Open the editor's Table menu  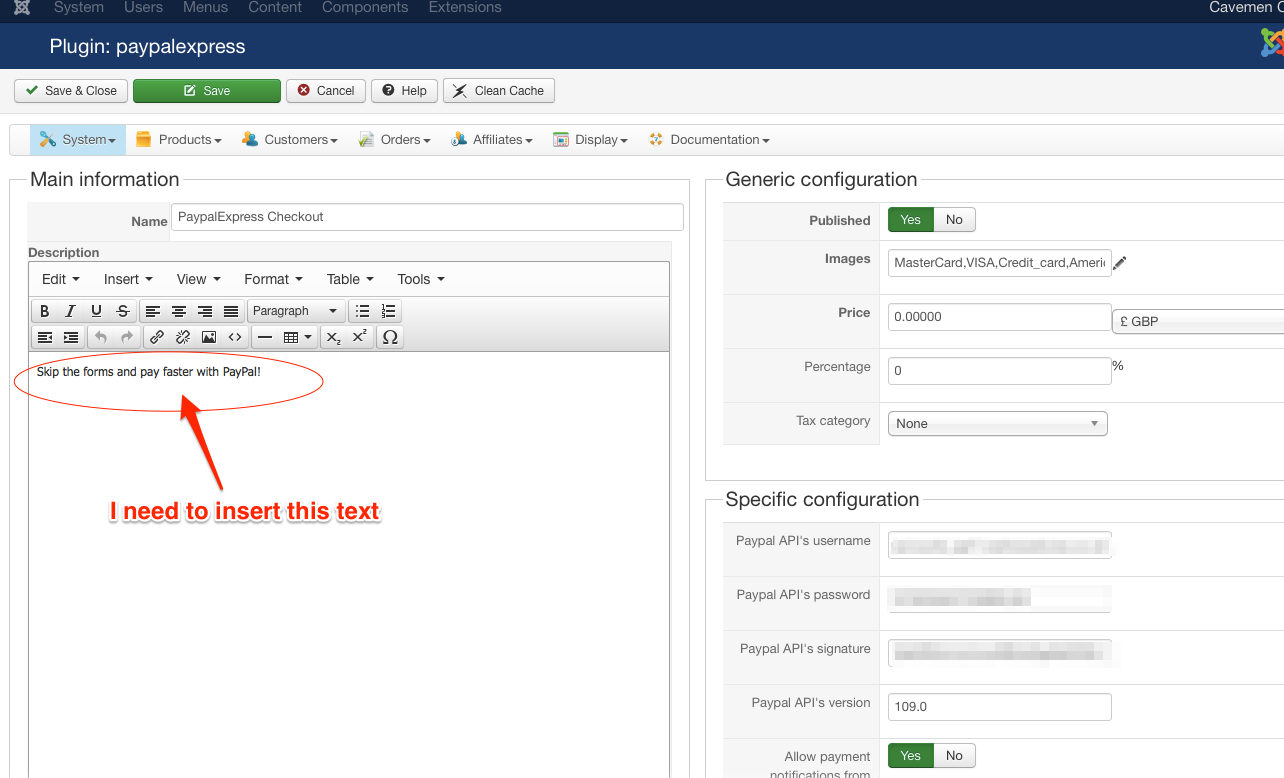pyautogui.click(x=350, y=279)
